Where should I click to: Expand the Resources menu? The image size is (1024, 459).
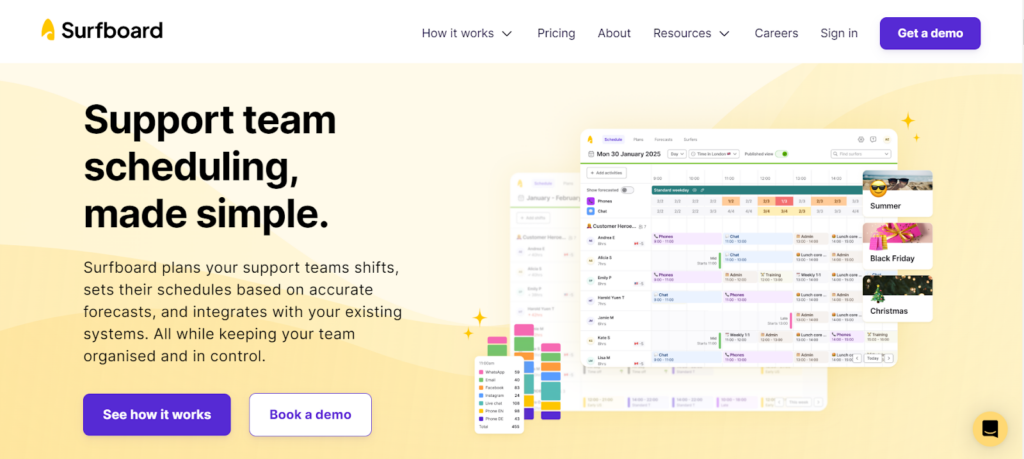pyautogui.click(x=692, y=33)
